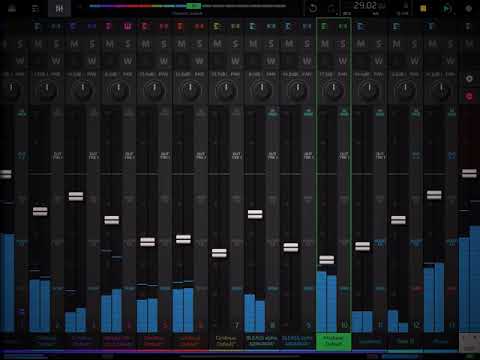Open track 12 channel settings icon
The height and width of the screenshot is (360, 480).
[x=396, y=26]
